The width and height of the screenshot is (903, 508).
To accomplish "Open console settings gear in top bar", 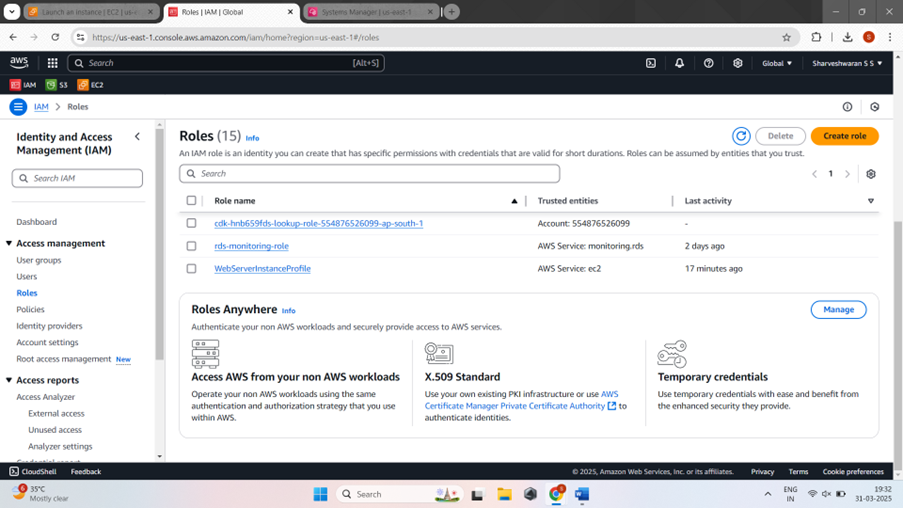I will pyautogui.click(x=738, y=63).
